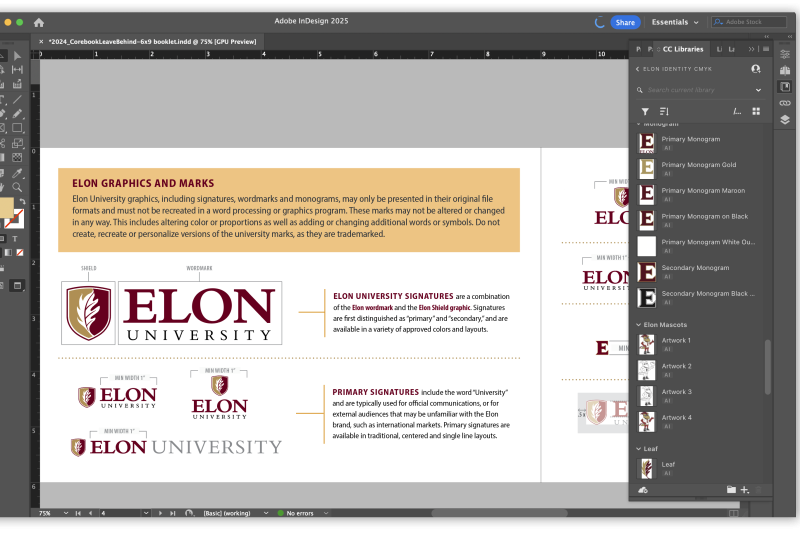Collapse the Elon Mascots group
Screen dimensions: 800x533
click(638, 324)
